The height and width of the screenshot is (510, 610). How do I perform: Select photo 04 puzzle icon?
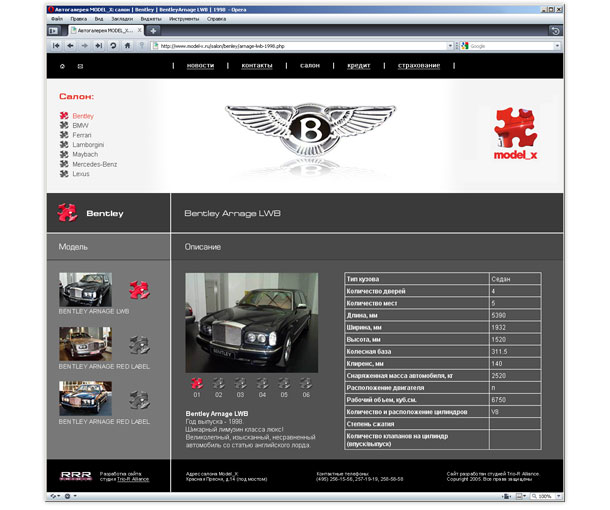point(263,384)
